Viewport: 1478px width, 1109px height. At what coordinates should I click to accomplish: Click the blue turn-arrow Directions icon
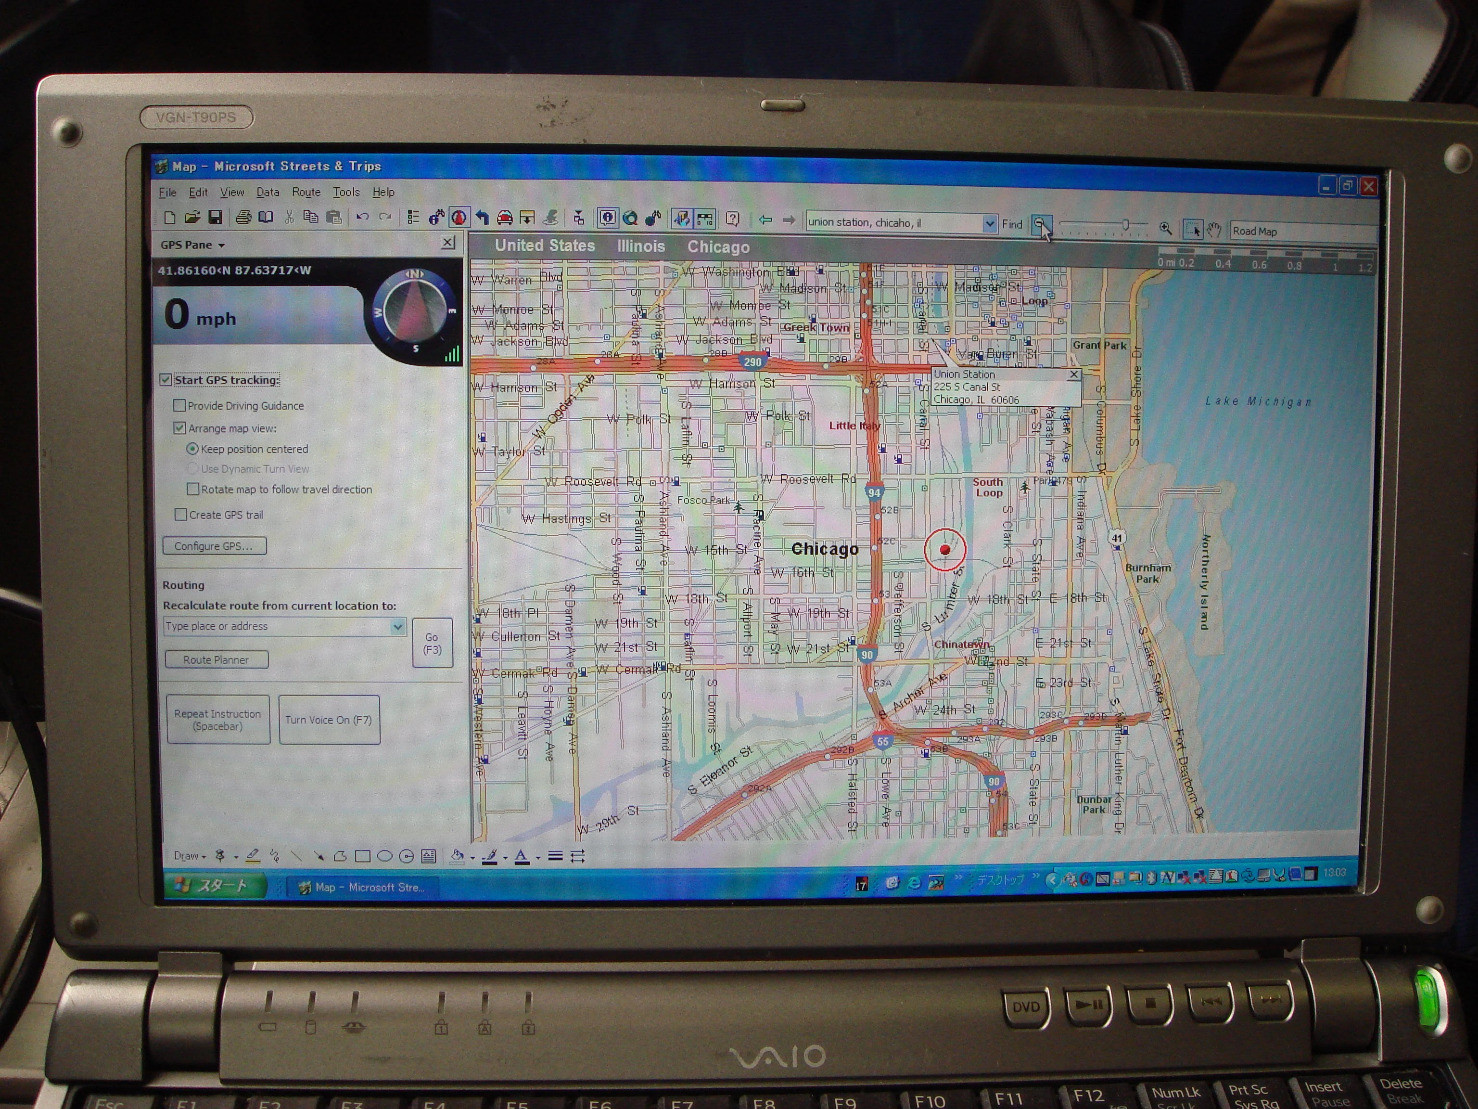click(x=482, y=217)
